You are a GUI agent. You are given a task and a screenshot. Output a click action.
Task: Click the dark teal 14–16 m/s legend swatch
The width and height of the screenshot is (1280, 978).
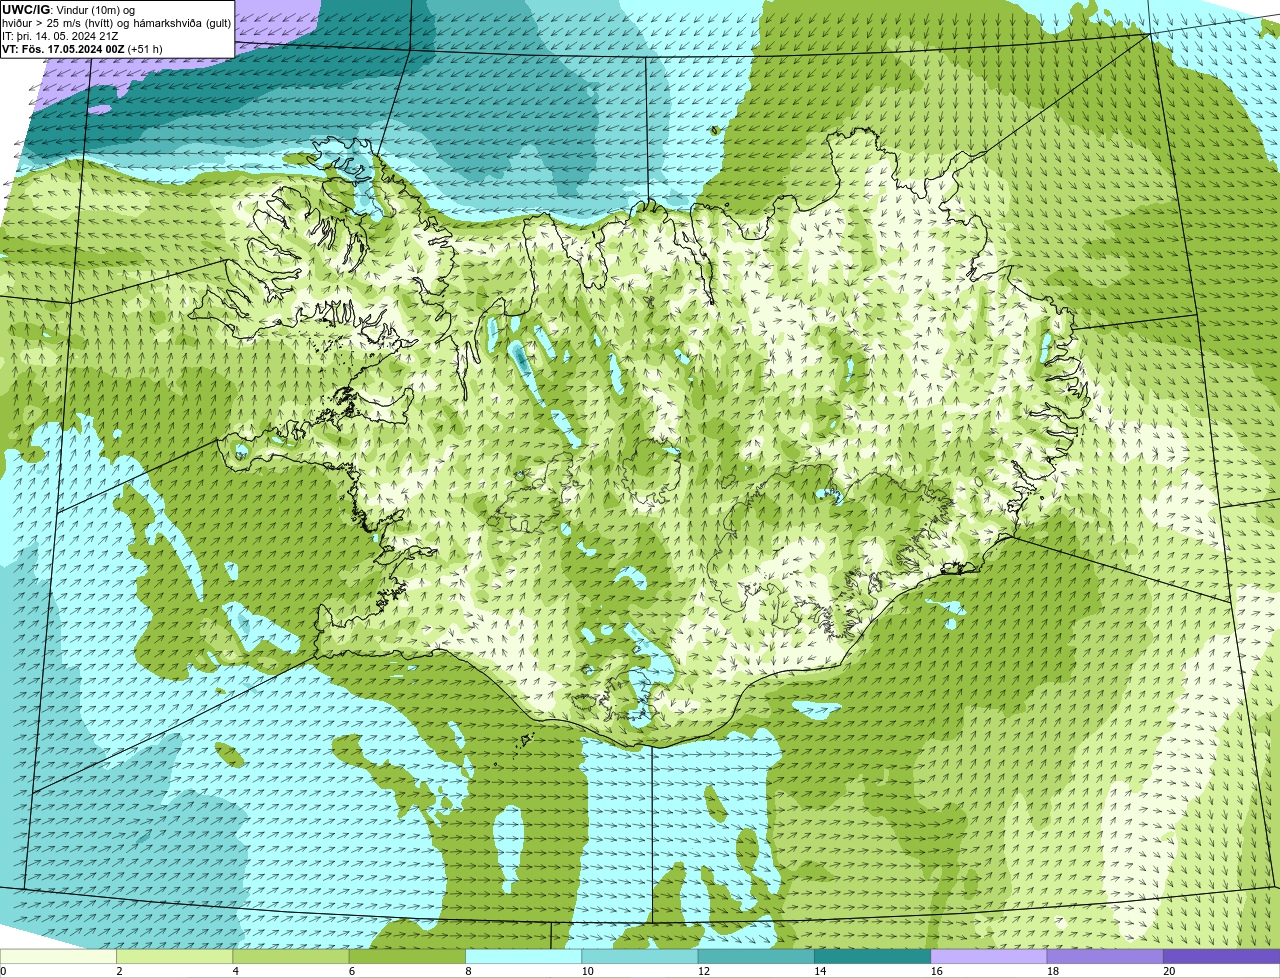coord(873,956)
